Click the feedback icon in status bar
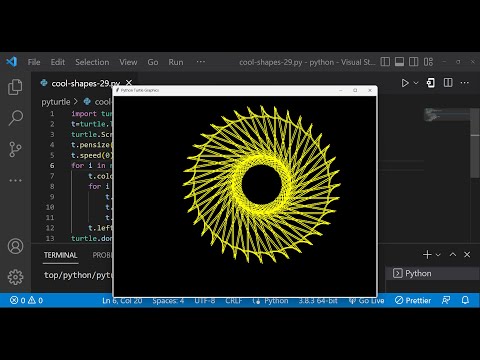This screenshot has width=480, height=360. (446, 300)
